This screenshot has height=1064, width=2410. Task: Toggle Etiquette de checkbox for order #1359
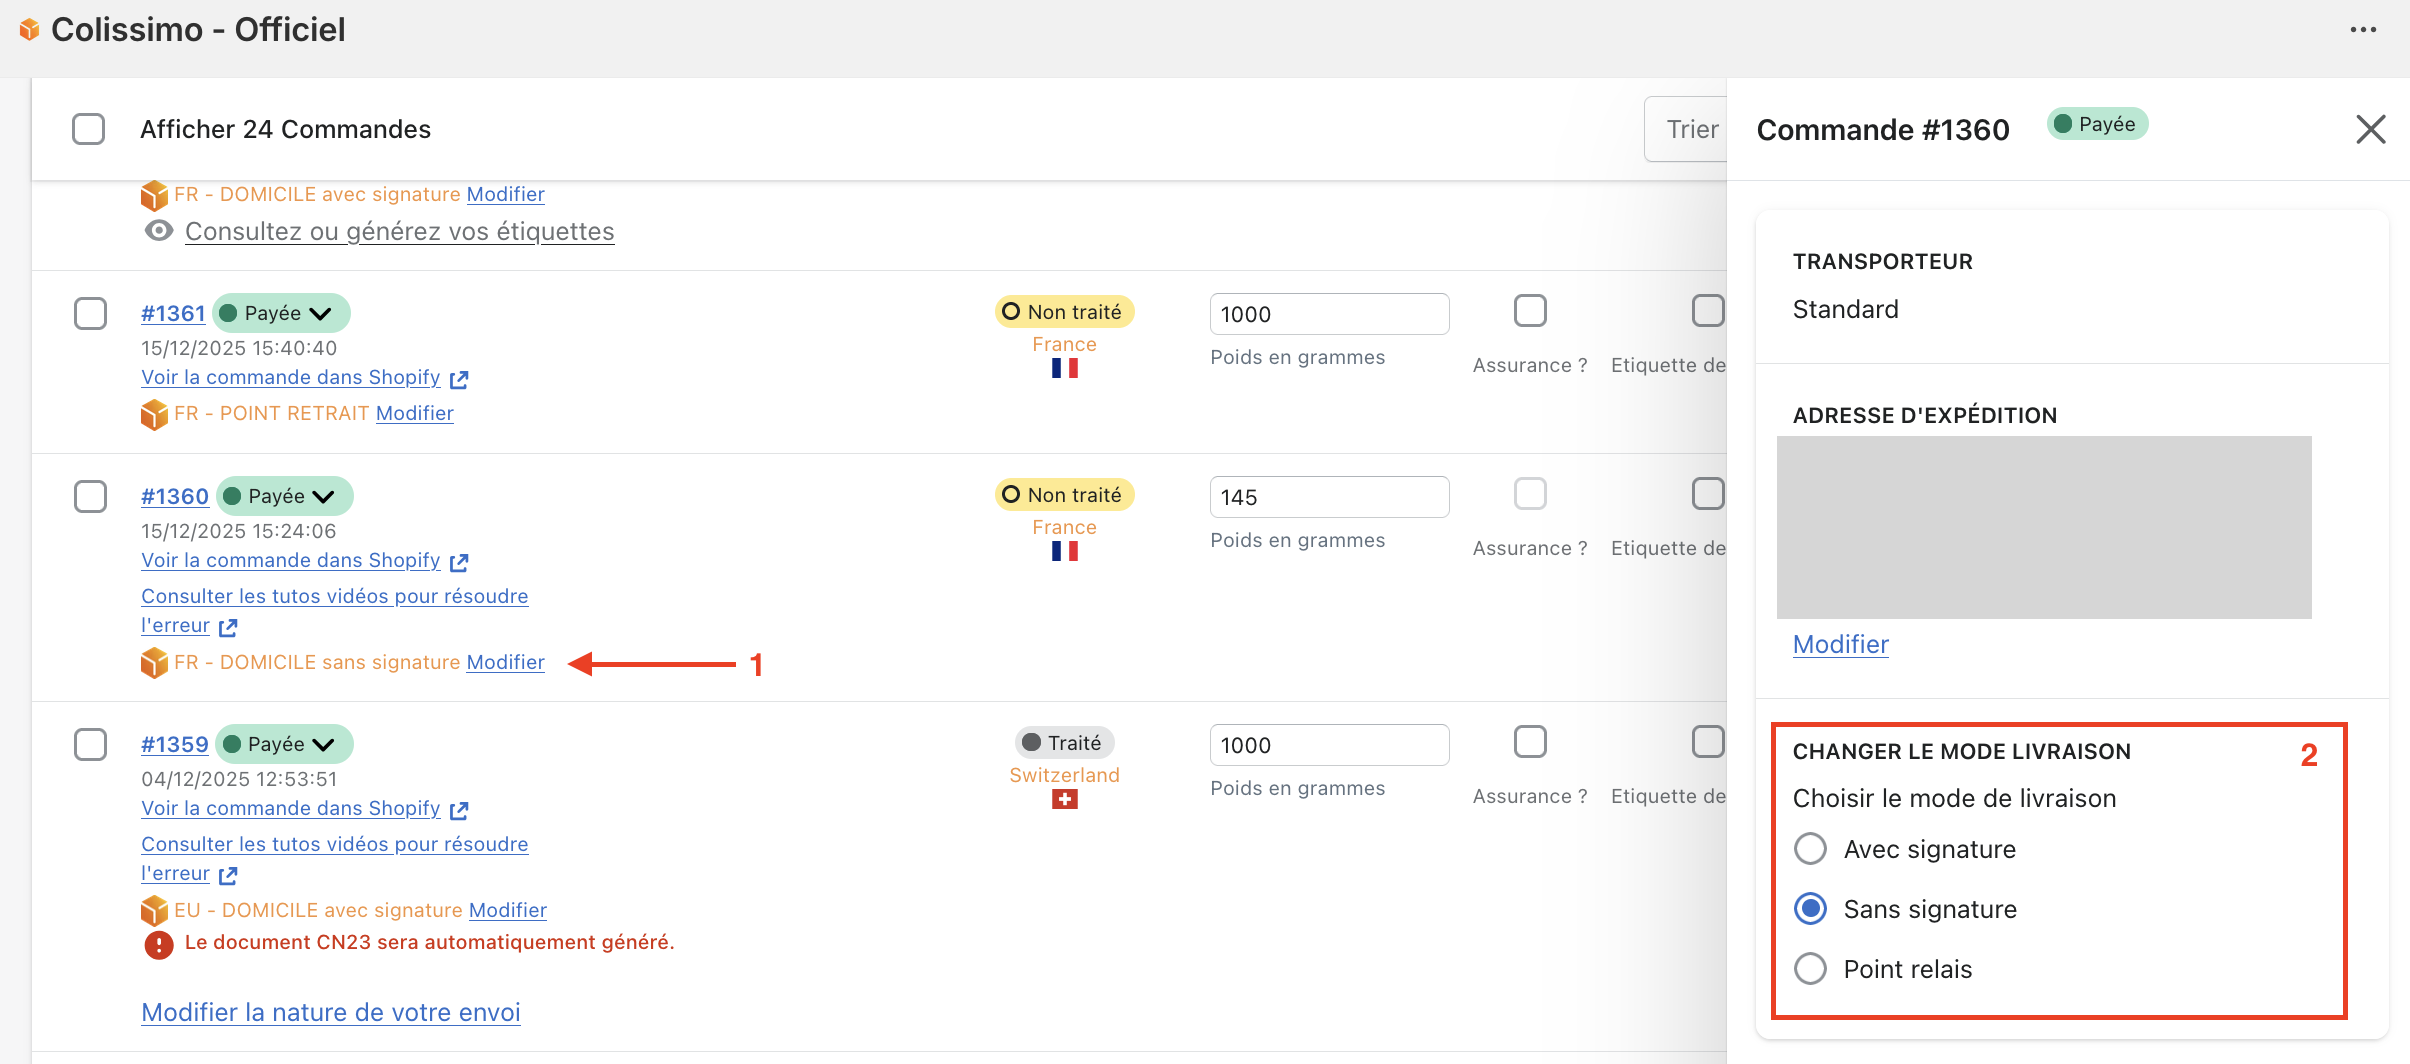point(1708,742)
